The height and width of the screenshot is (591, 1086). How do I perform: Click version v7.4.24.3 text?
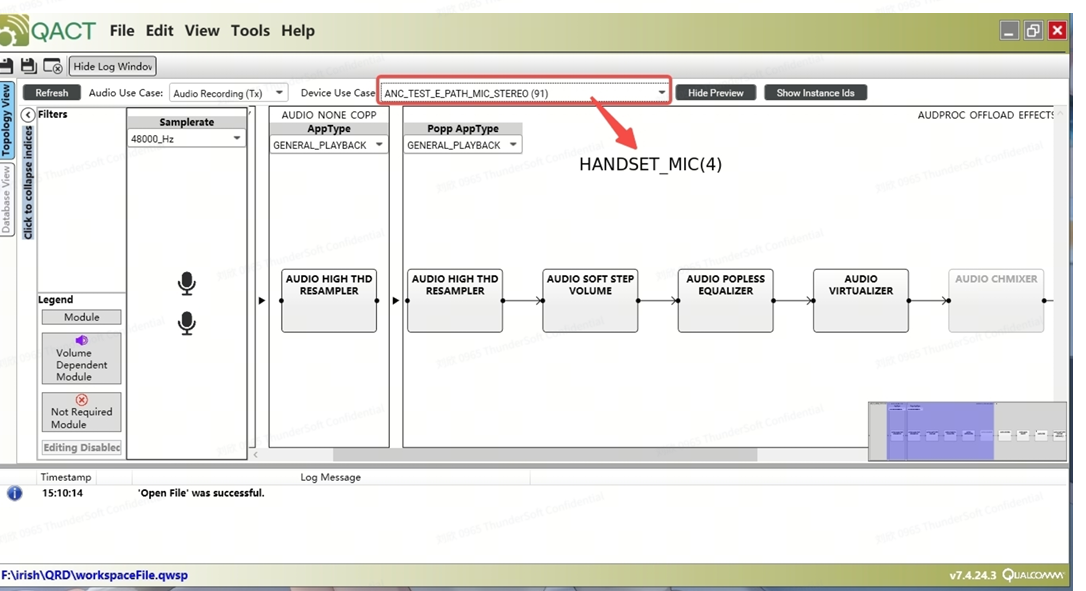[x=972, y=575]
